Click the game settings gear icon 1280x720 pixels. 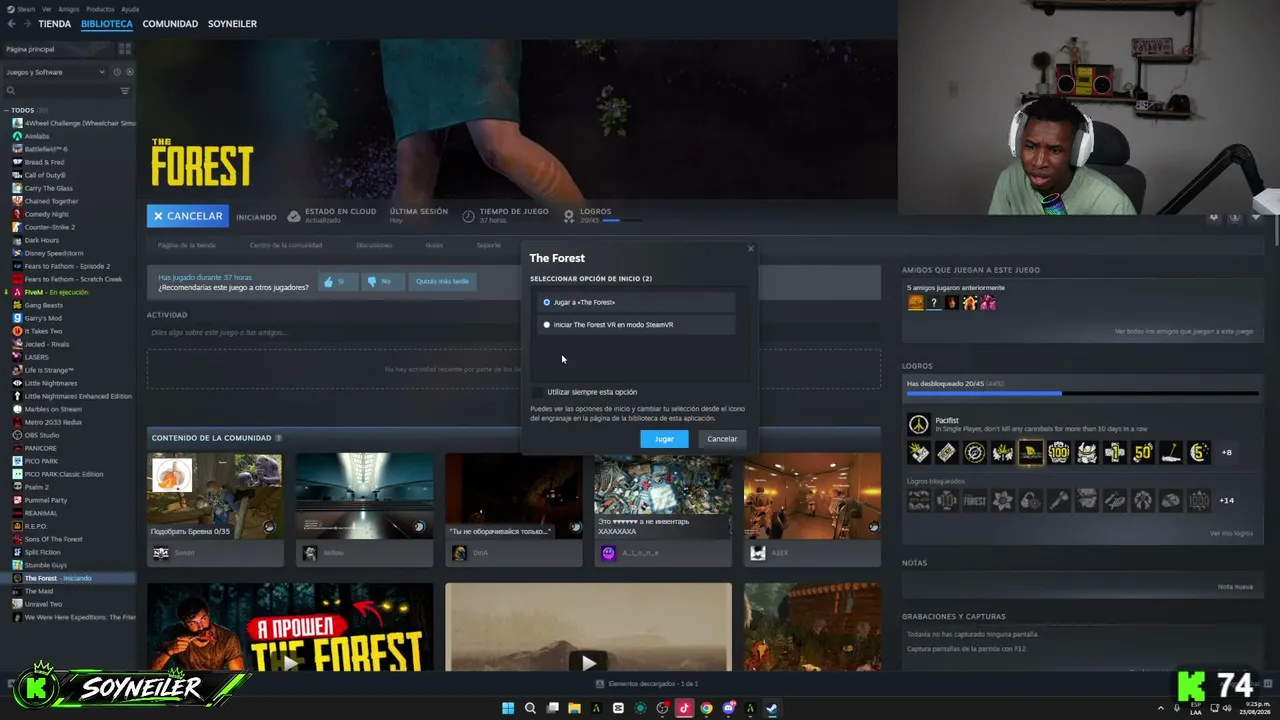(1214, 217)
